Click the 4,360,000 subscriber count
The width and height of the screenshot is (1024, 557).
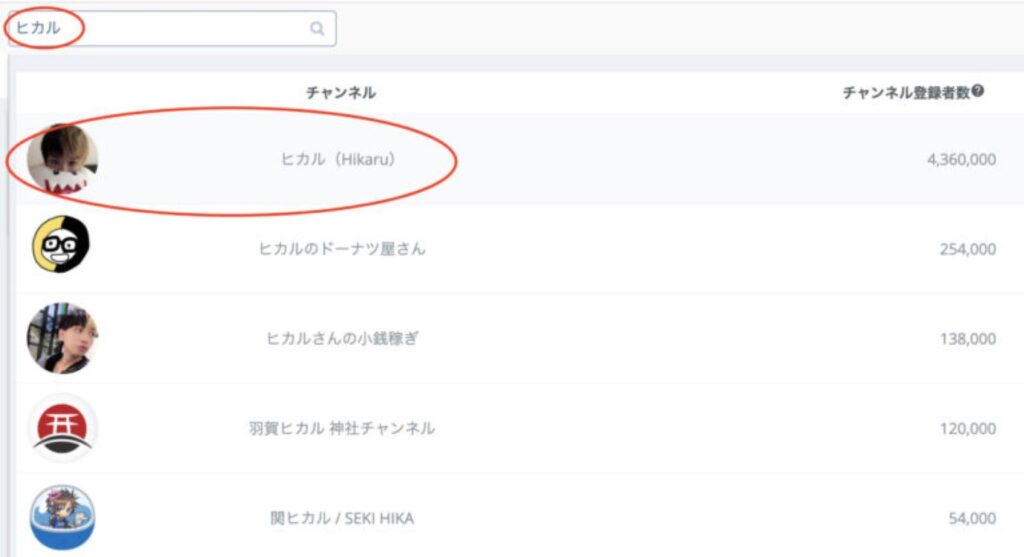[961, 159]
